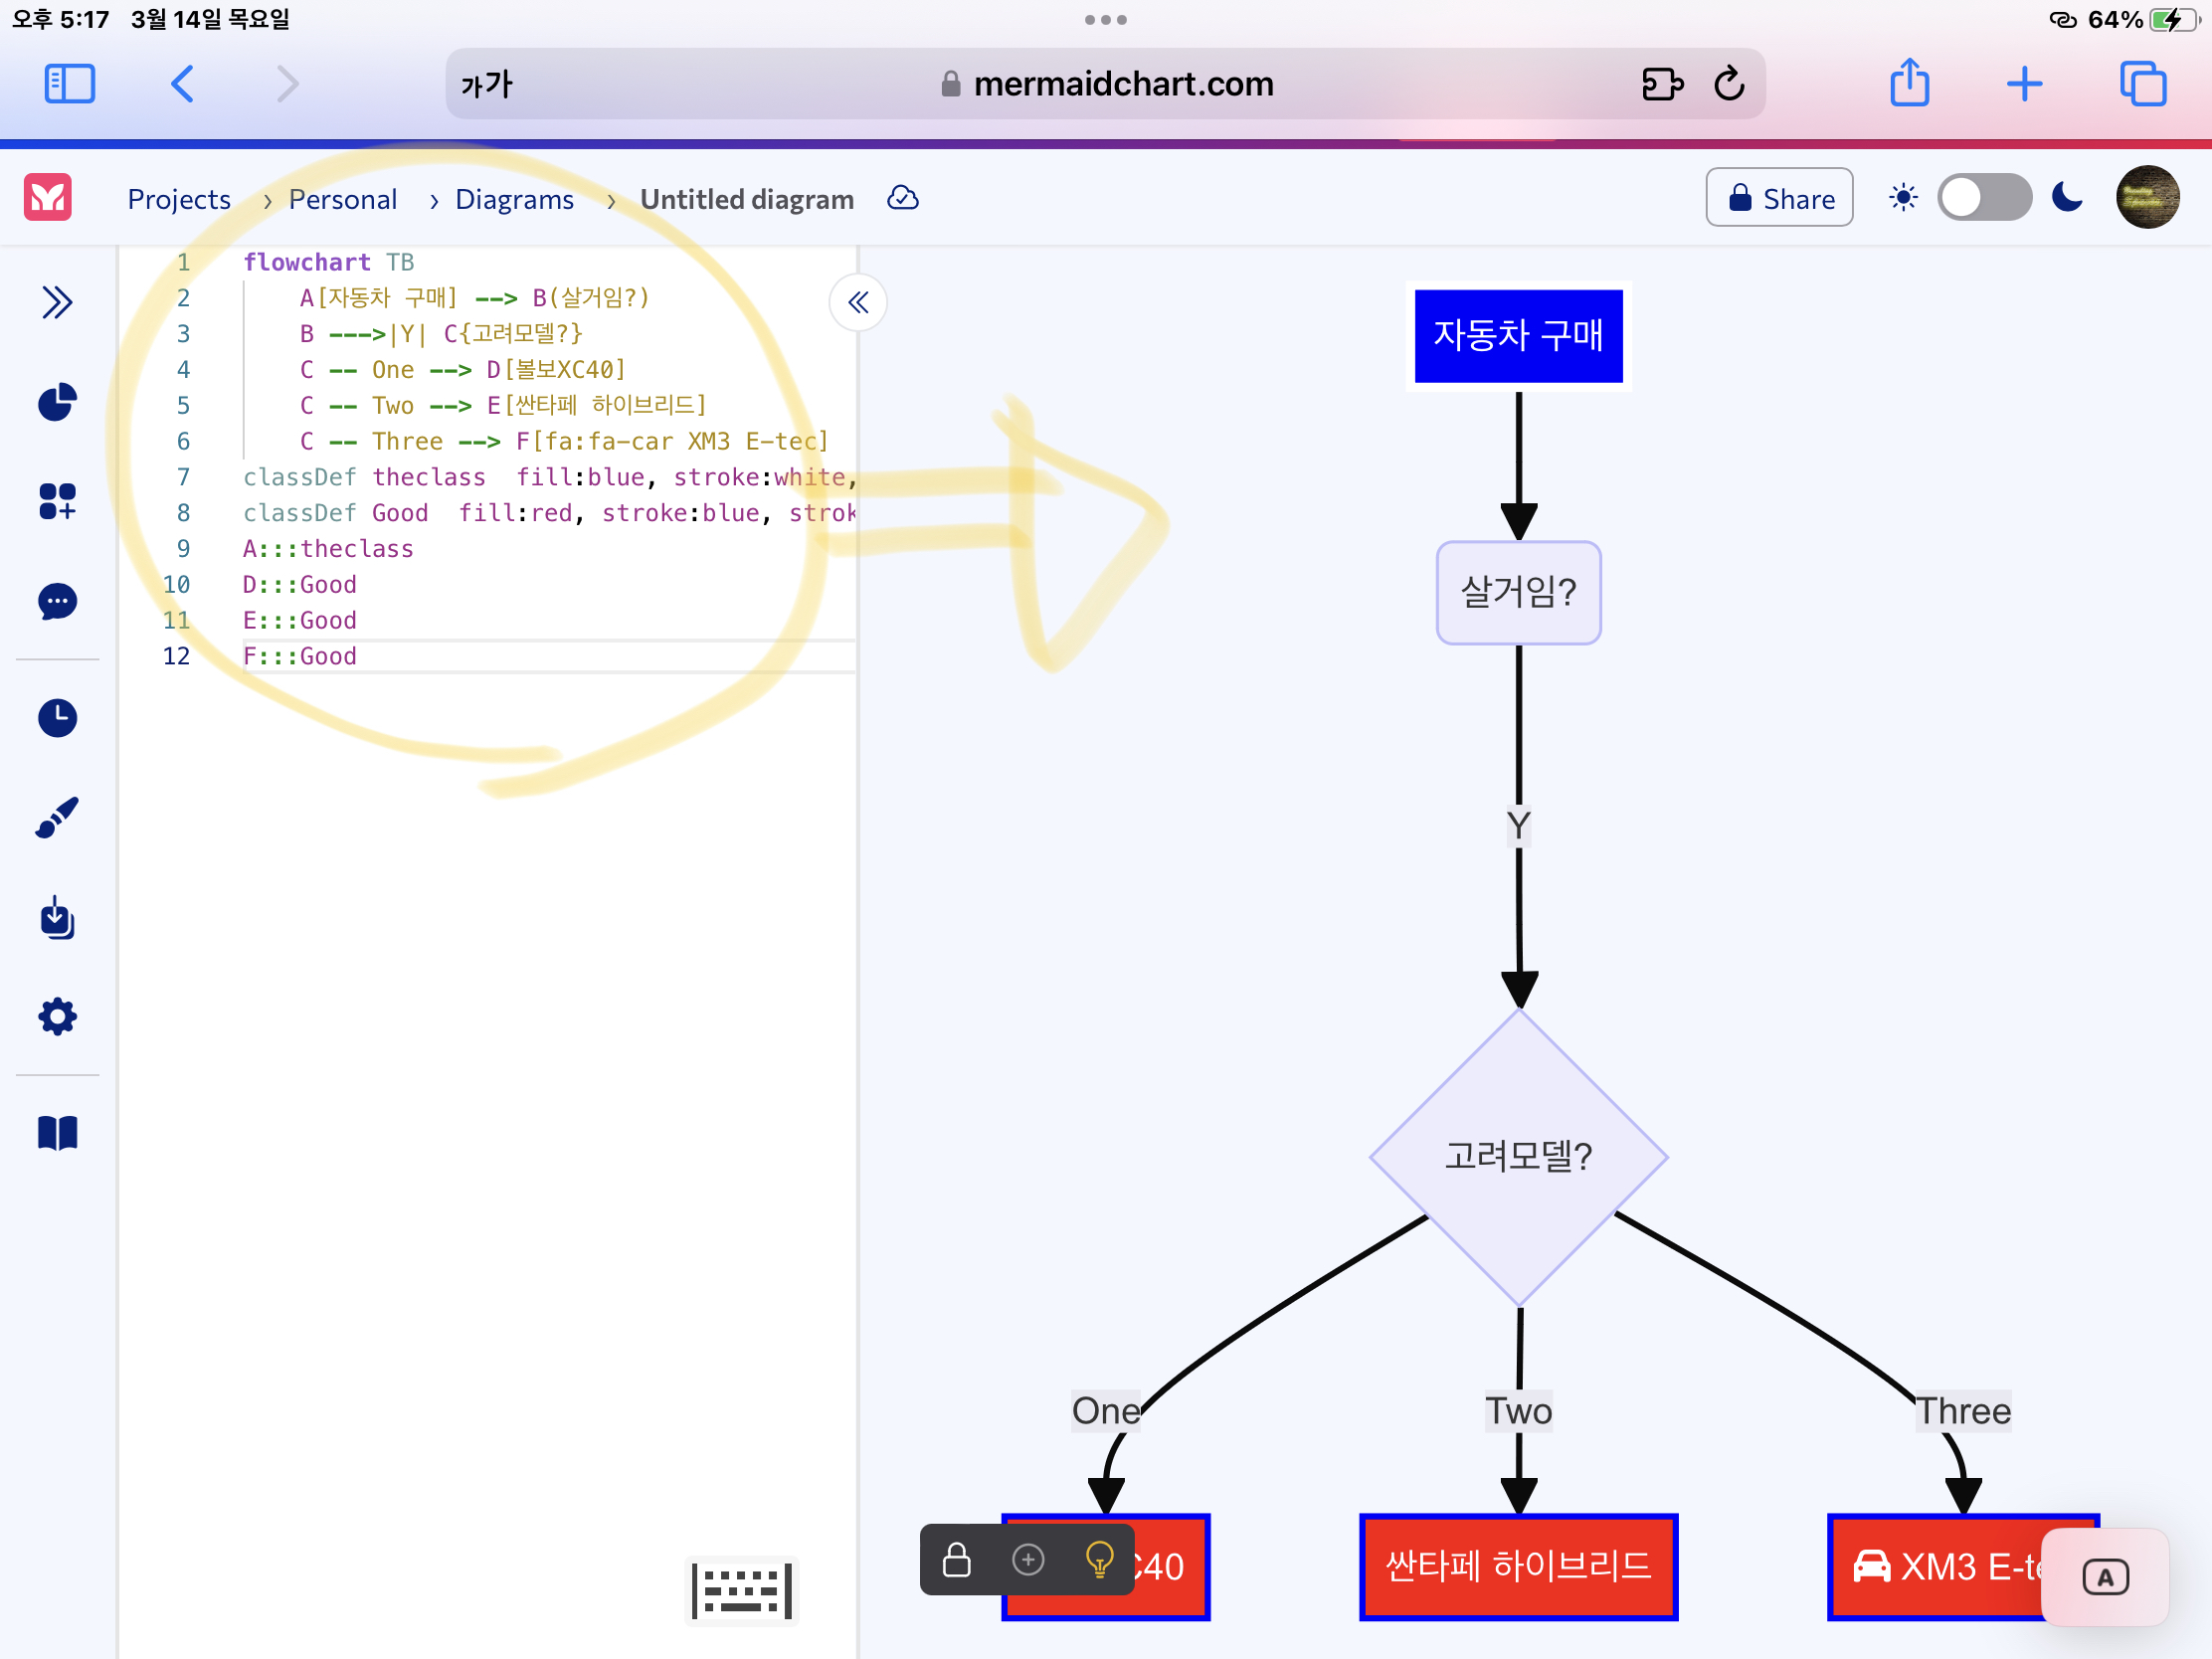Expand the left sidebar with double chevron

coord(57,302)
